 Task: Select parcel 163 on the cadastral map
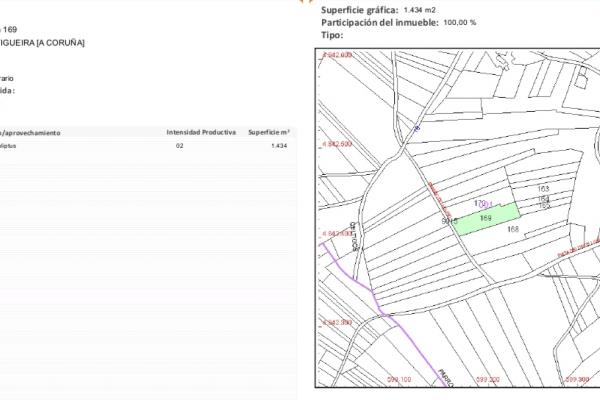tap(544, 188)
